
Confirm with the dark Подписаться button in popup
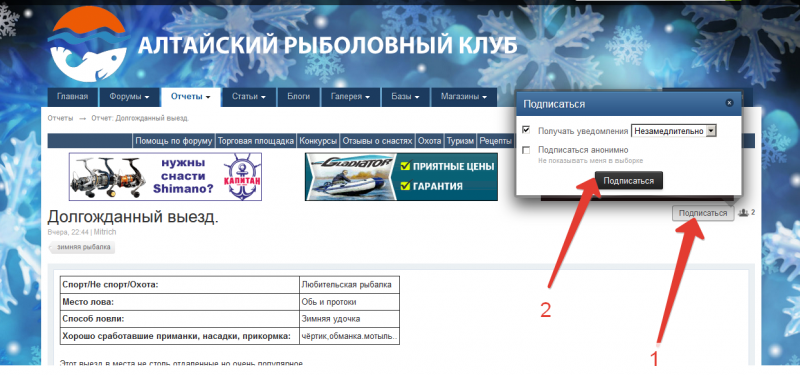coord(629,181)
